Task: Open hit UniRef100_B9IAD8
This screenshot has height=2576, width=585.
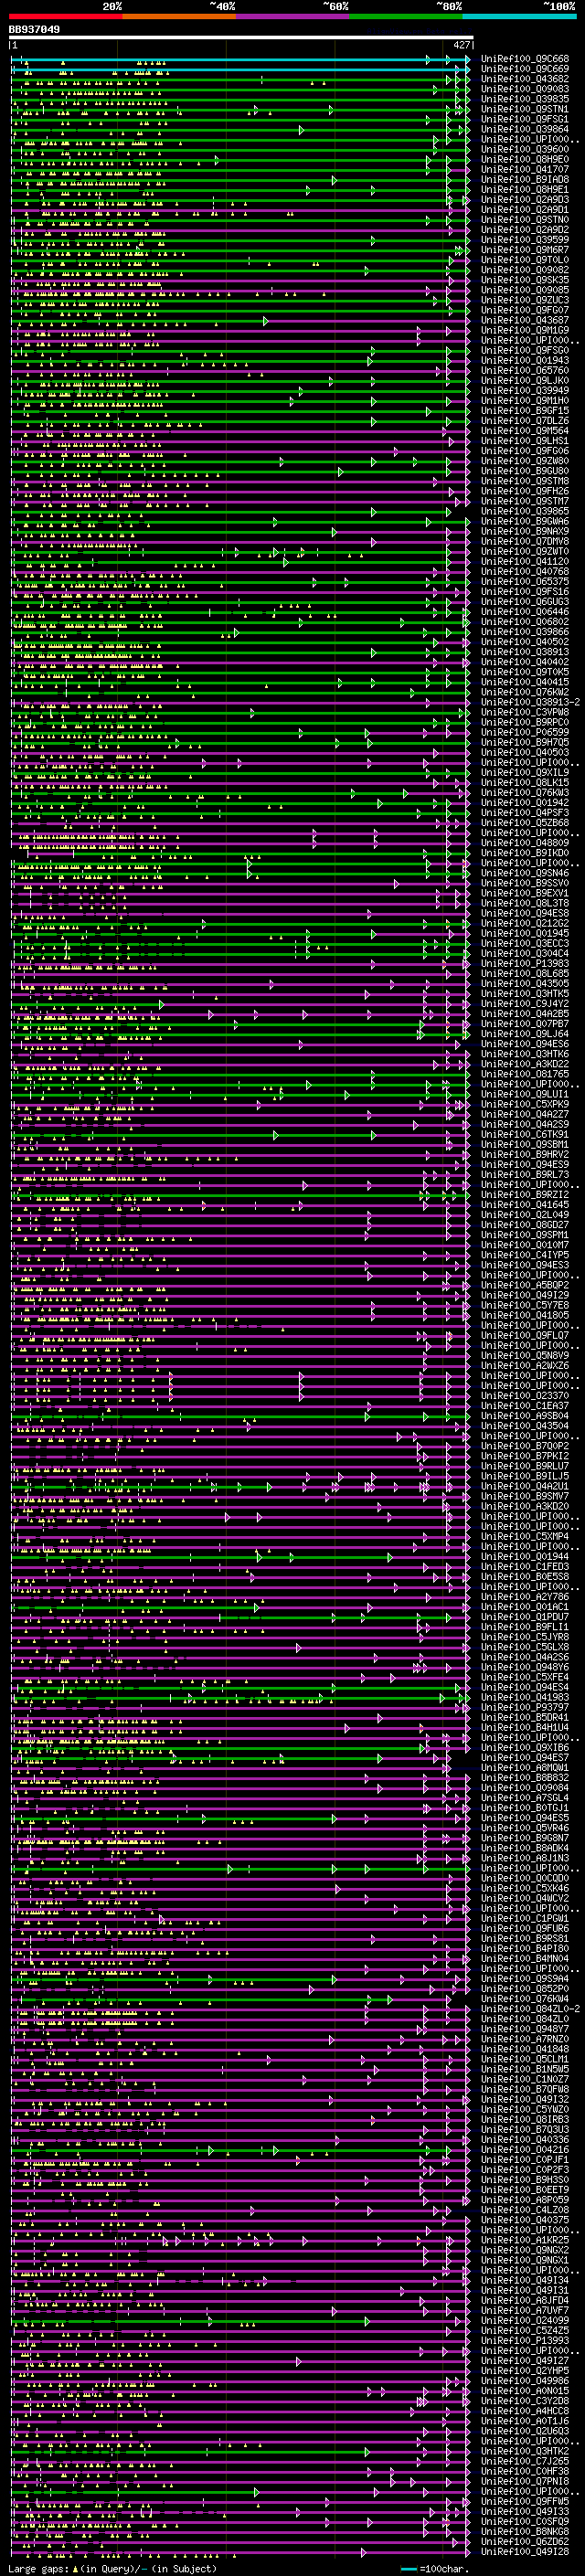Action: click(524, 180)
